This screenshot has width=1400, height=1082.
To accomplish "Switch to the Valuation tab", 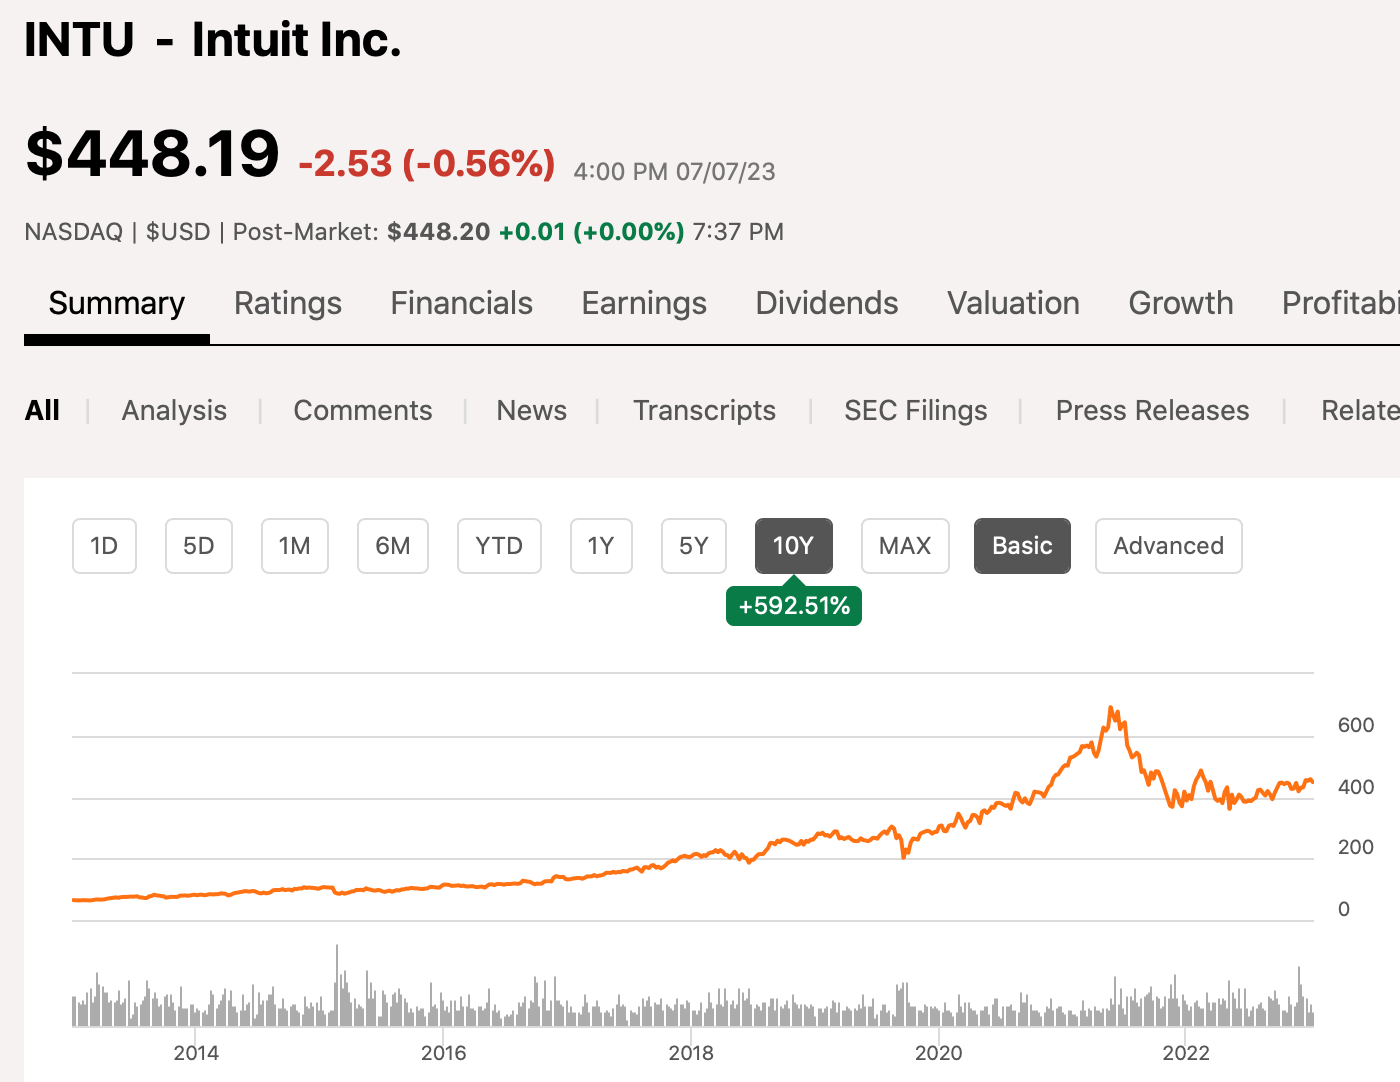I will click(x=1013, y=303).
